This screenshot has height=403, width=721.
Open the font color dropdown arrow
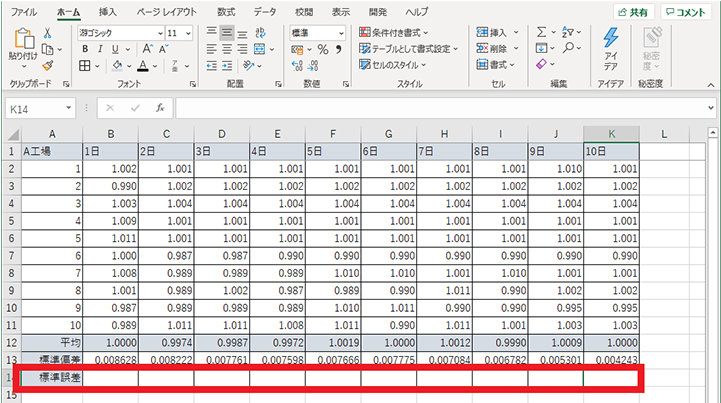155,66
